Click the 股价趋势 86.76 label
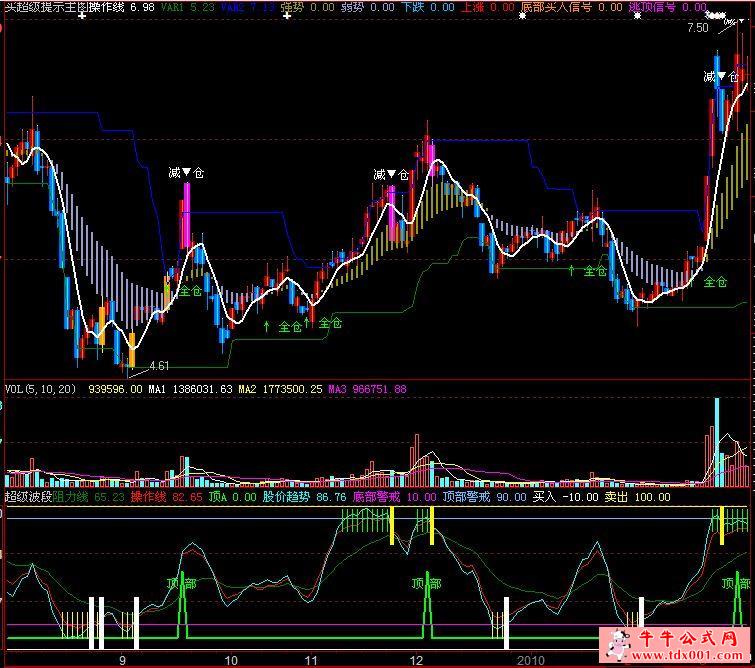This screenshot has height=668, width=755. click(x=304, y=497)
